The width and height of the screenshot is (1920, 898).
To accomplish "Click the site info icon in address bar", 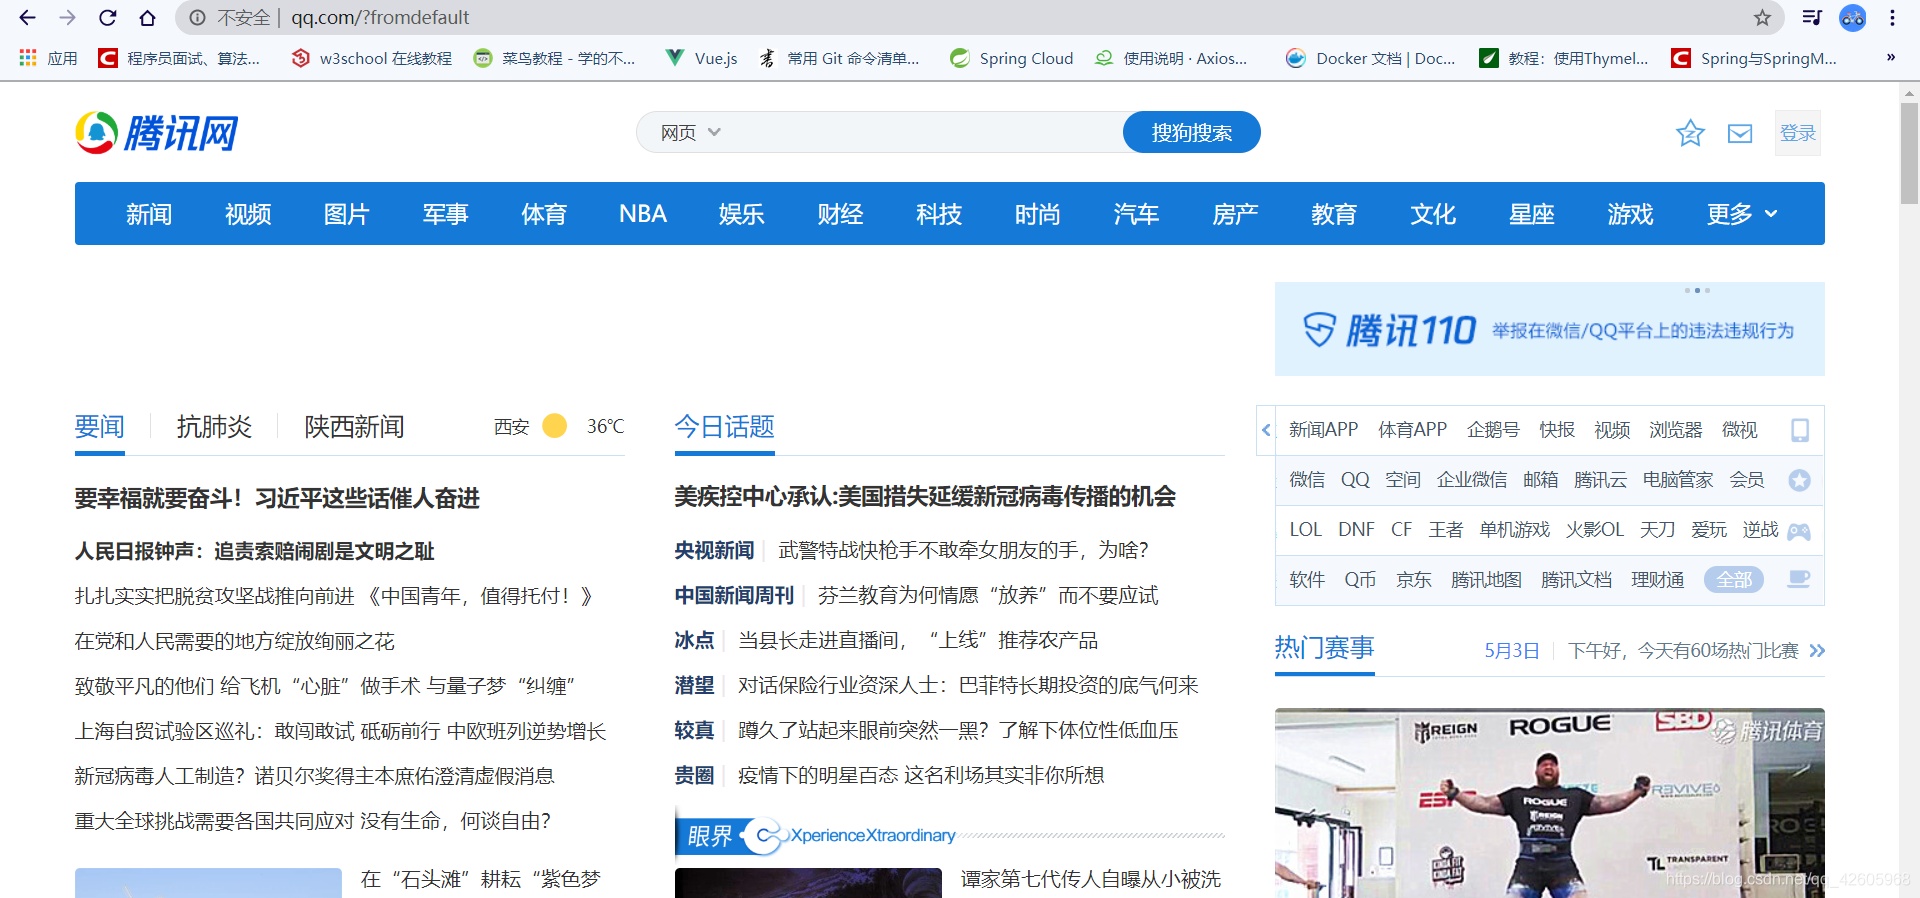I will (x=197, y=18).
